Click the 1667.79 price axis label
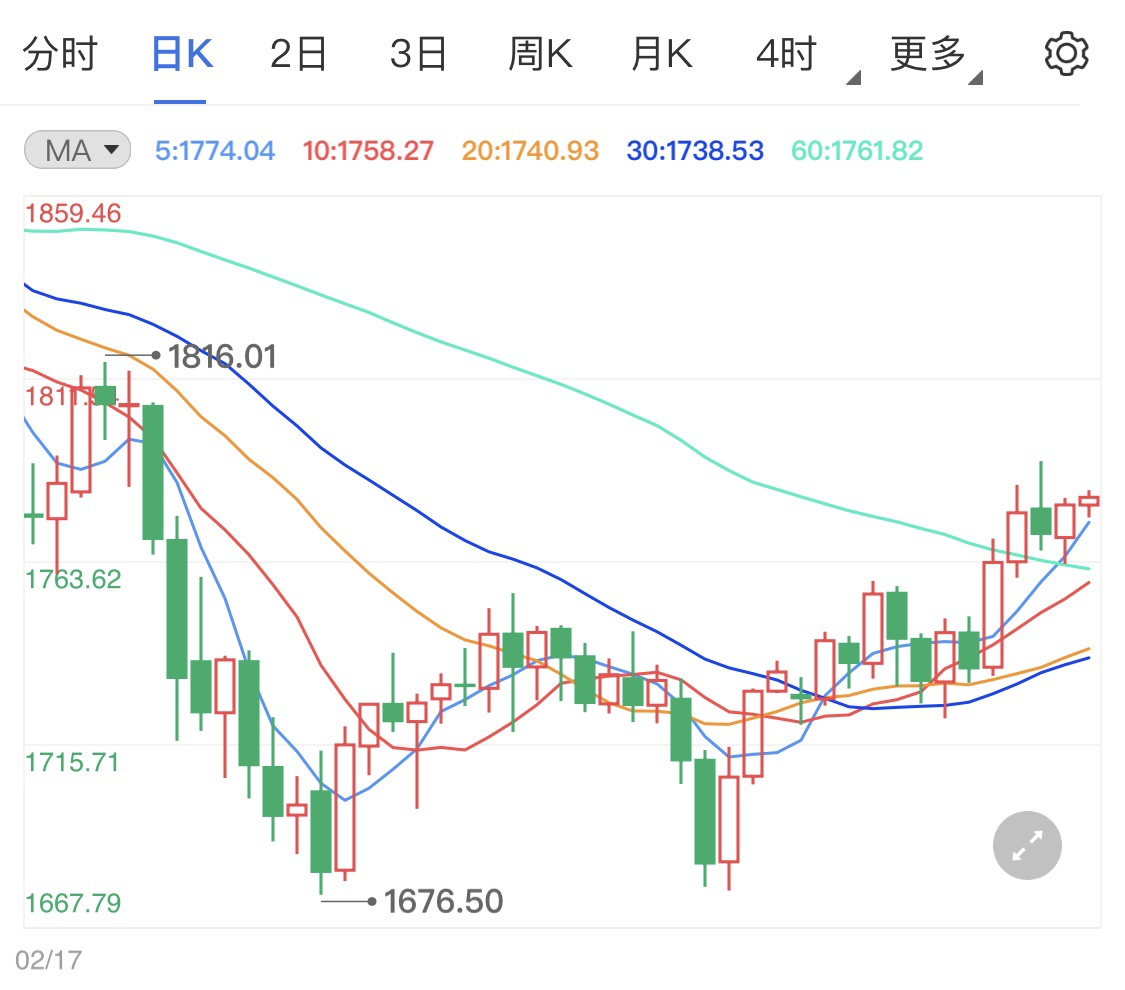The width and height of the screenshot is (1125, 990). (73, 902)
